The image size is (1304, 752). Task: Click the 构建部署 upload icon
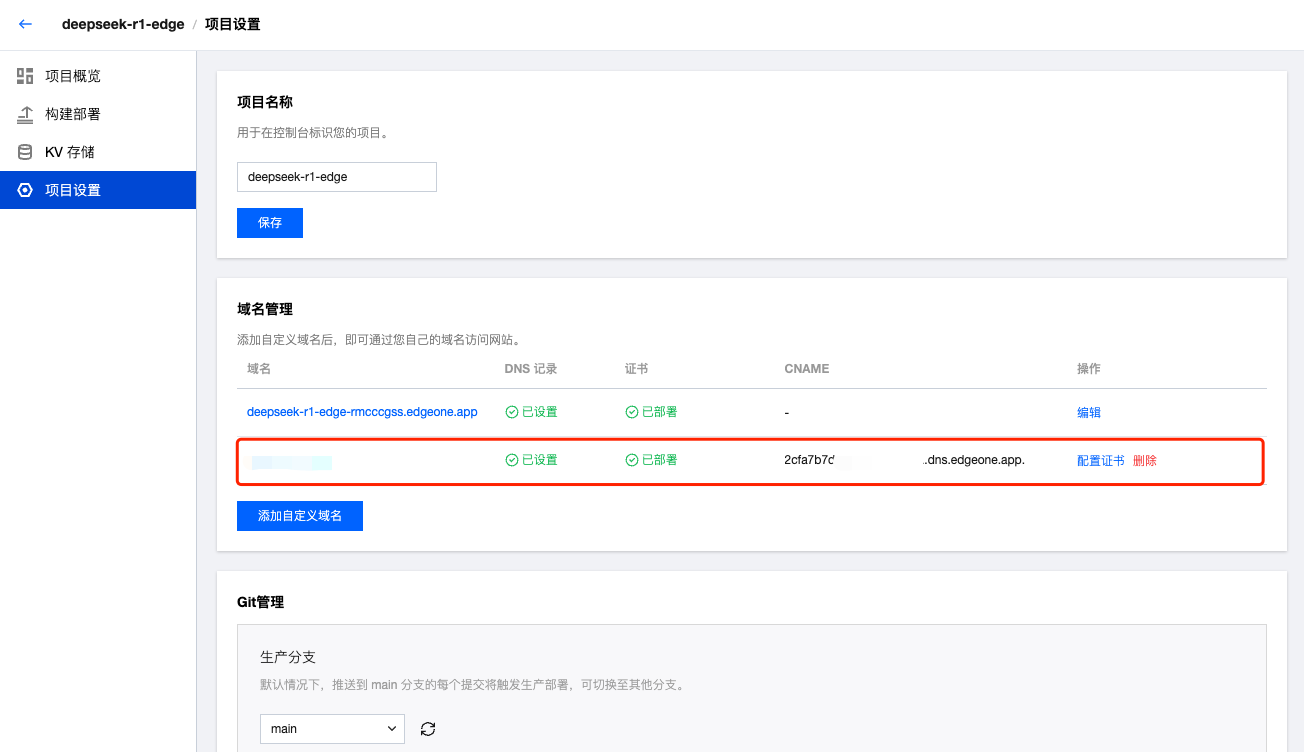(25, 114)
